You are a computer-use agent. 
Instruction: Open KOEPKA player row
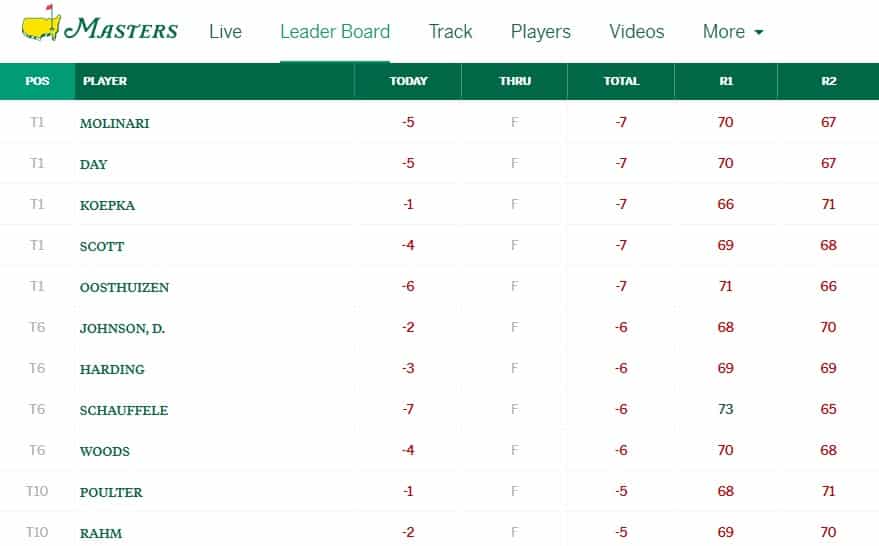point(440,205)
